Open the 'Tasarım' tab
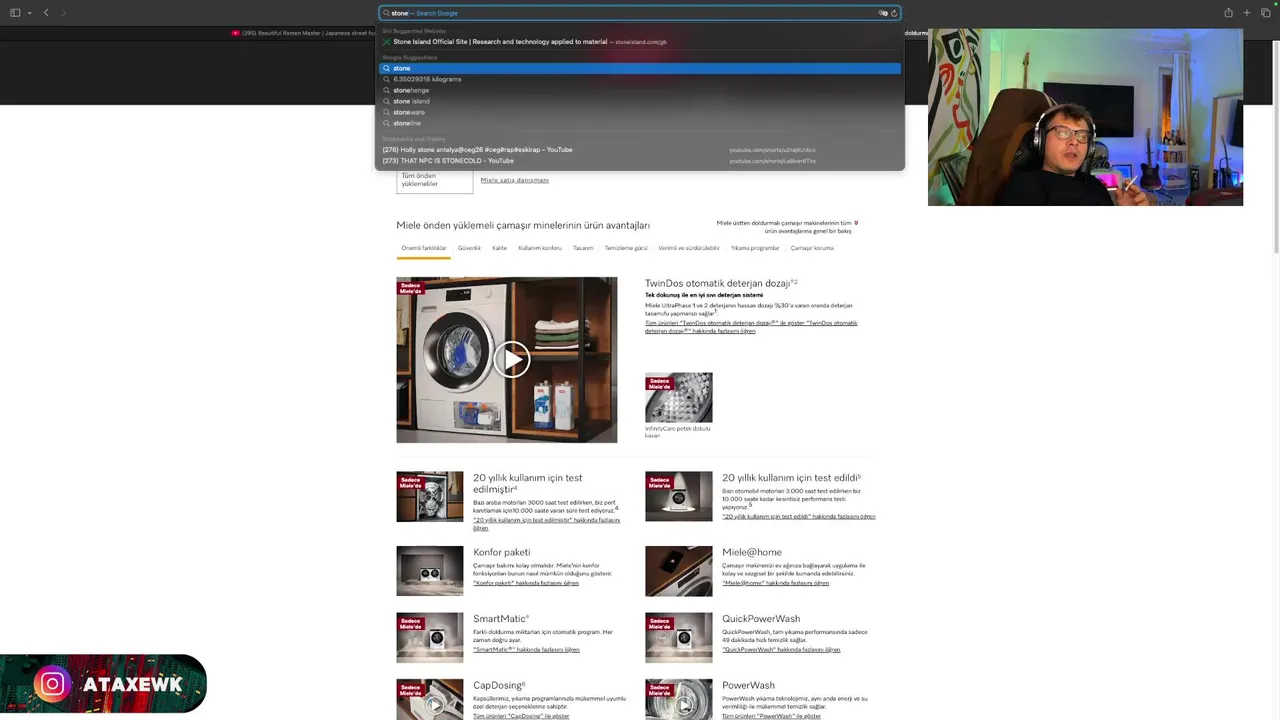 (x=583, y=248)
